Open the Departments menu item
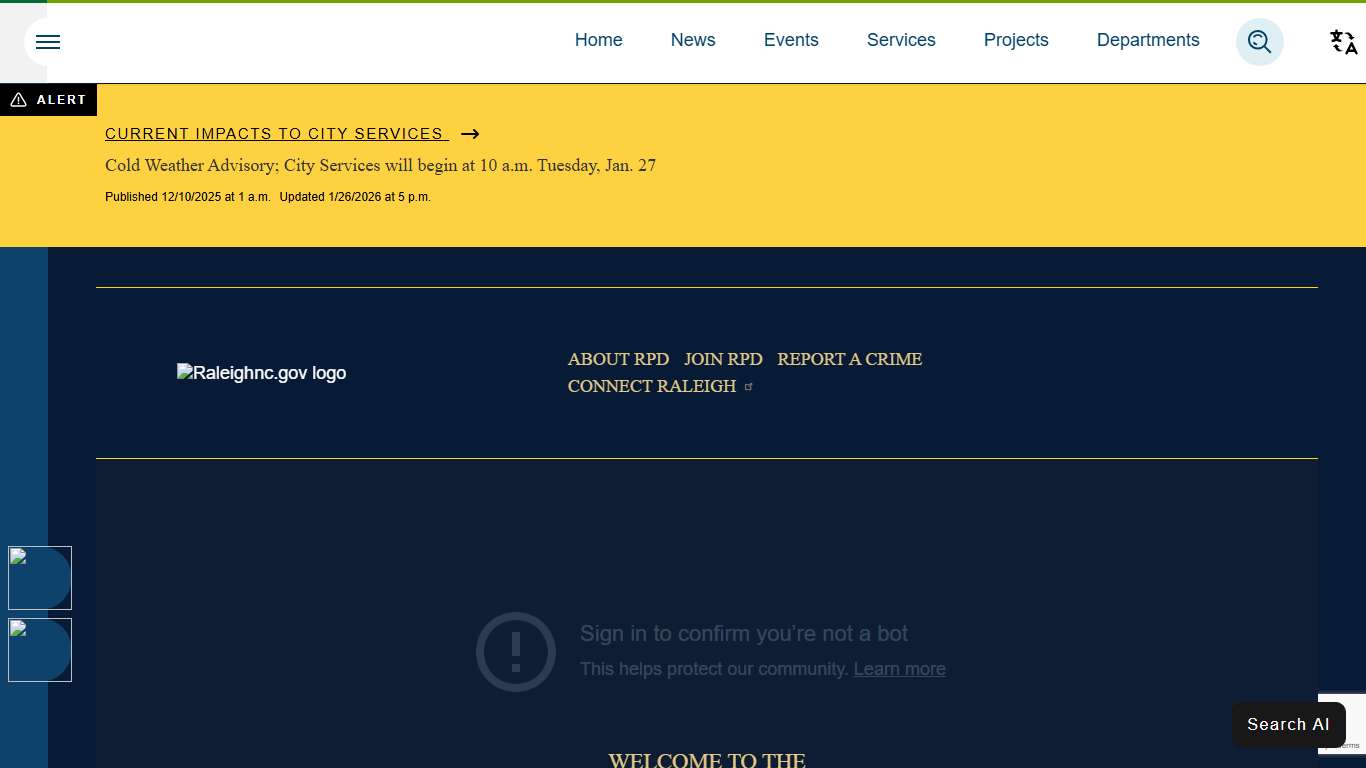 [1148, 40]
